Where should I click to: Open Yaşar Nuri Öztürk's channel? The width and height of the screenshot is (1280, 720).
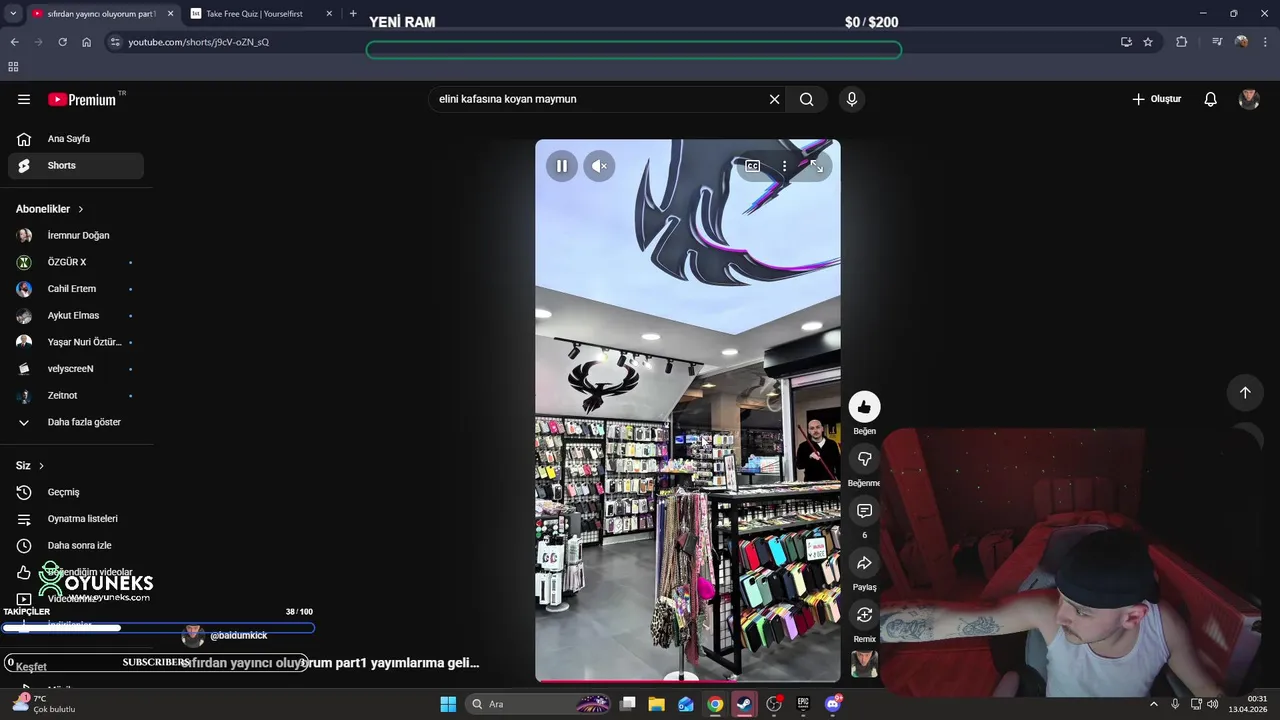76,342
